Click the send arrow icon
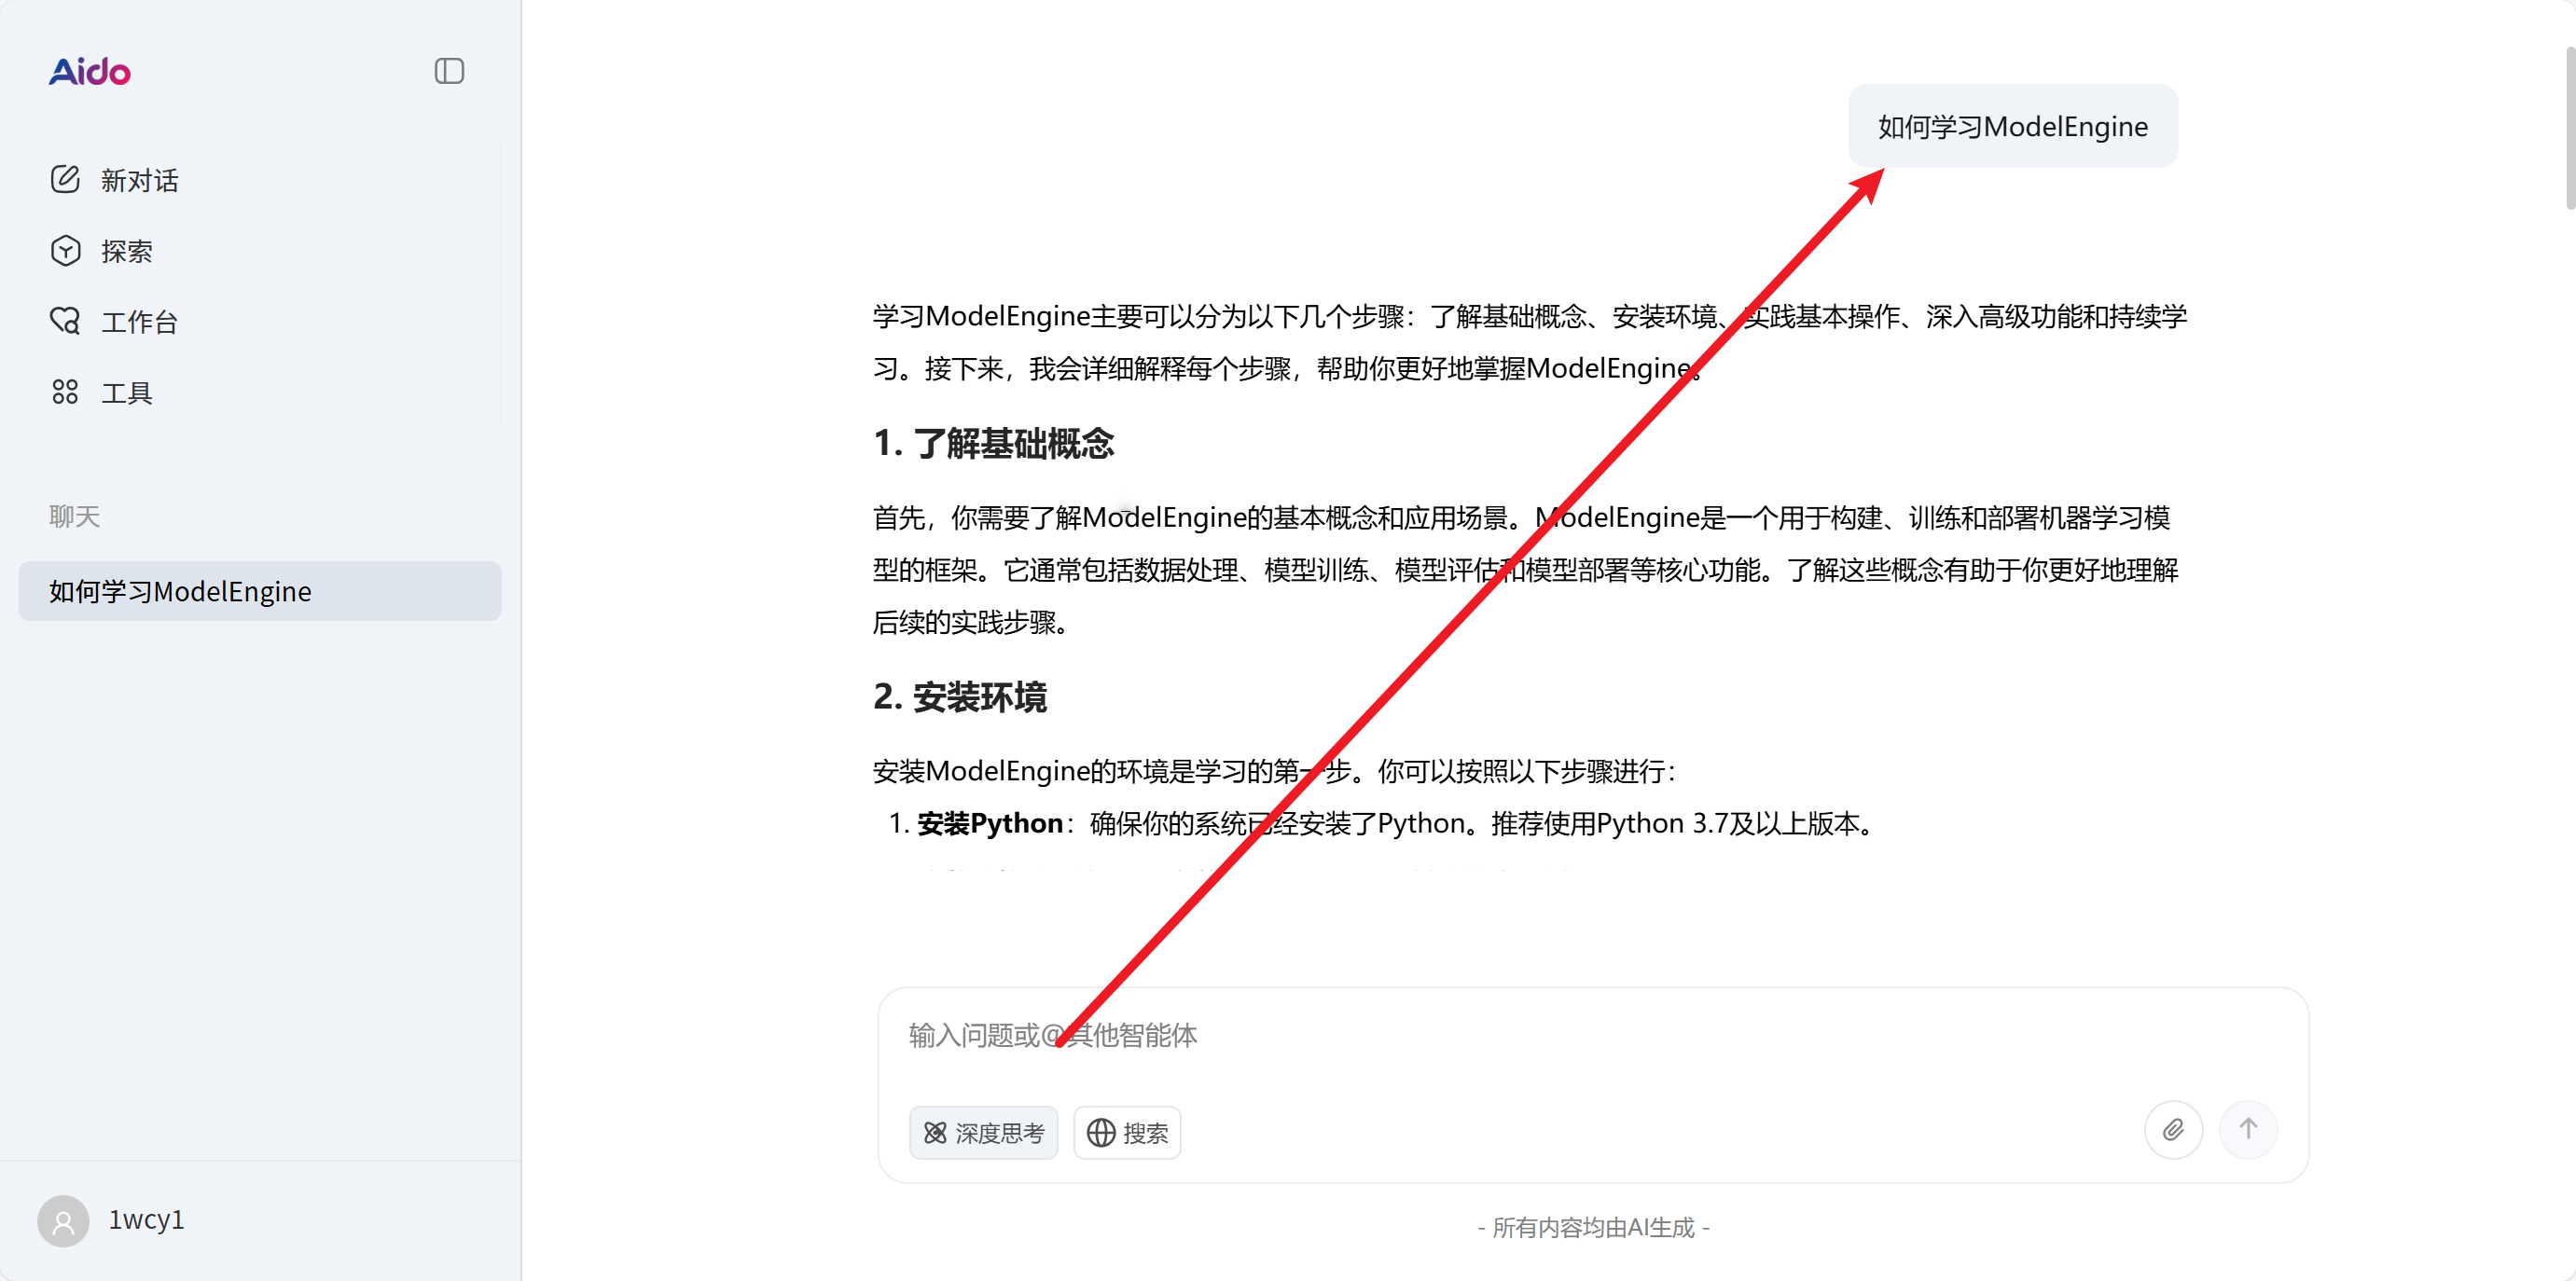Screen dimensions: 2576x1281 tap(2247, 1130)
